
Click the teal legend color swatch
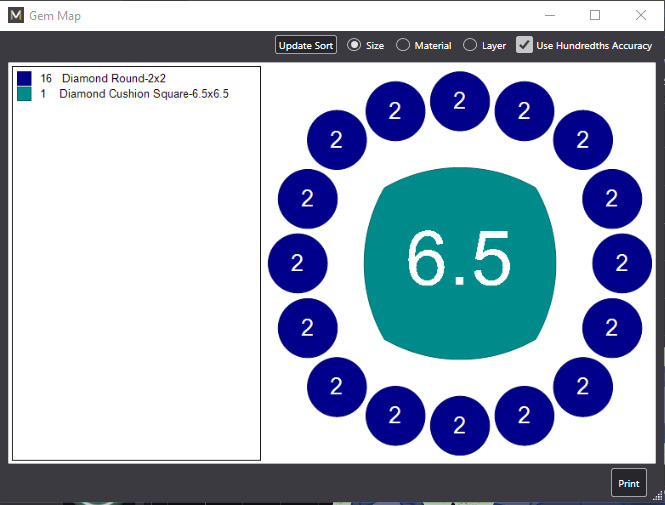[x=24, y=94]
